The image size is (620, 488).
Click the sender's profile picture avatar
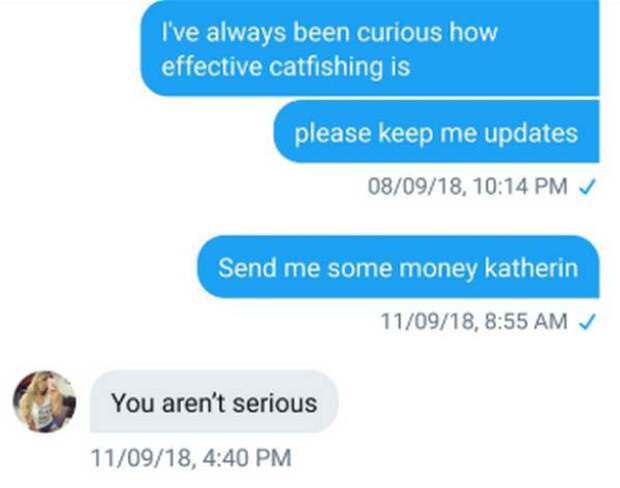[x=45, y=401]
